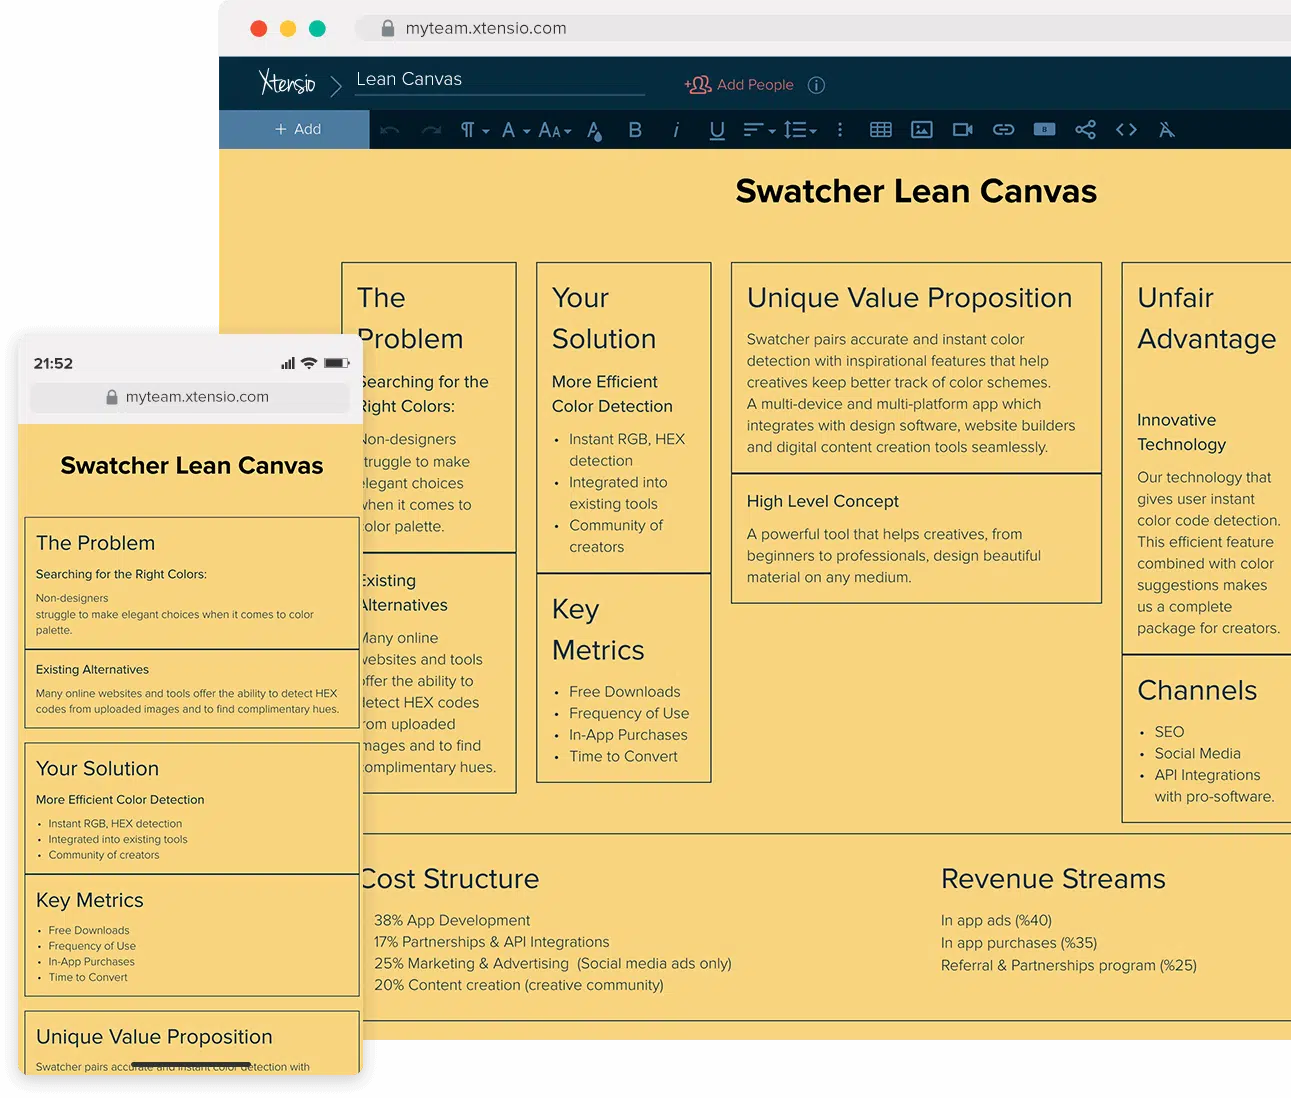Viewport: 1291px width, 1098px height.
Task: Expand the line spacing dropdown
Action: point(800,129)
